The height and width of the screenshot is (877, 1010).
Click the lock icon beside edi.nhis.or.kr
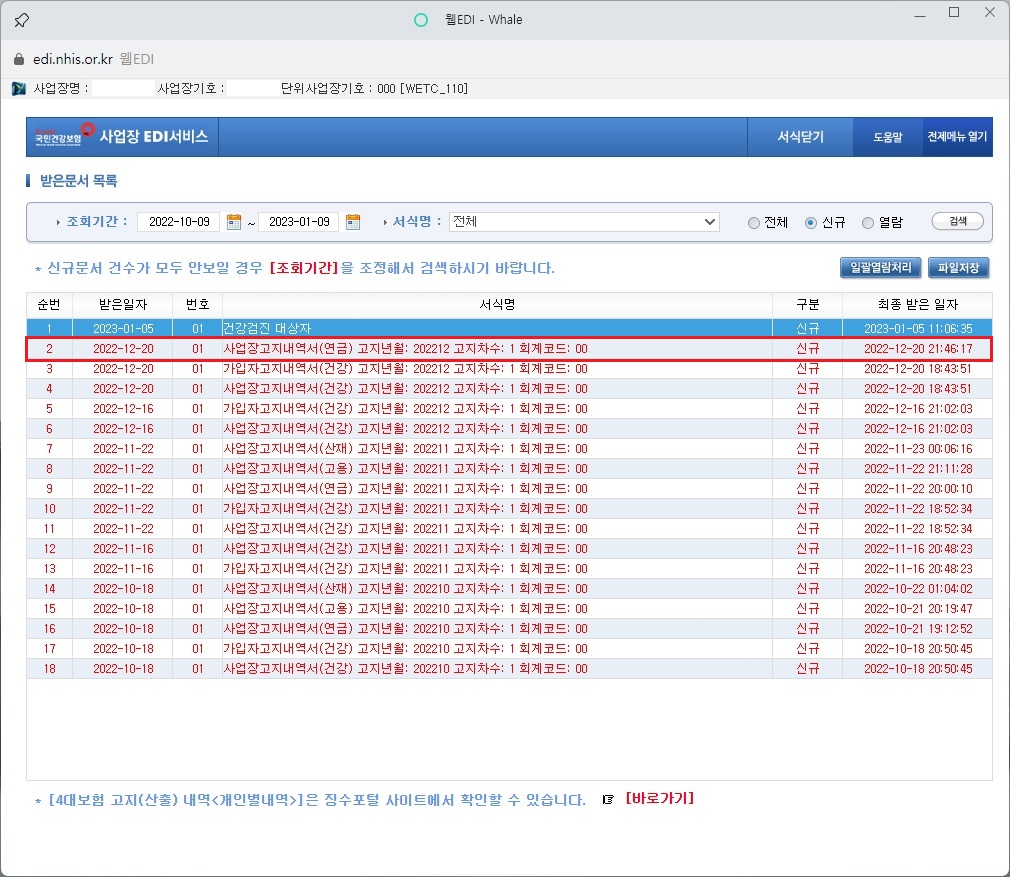pos(19,59)
